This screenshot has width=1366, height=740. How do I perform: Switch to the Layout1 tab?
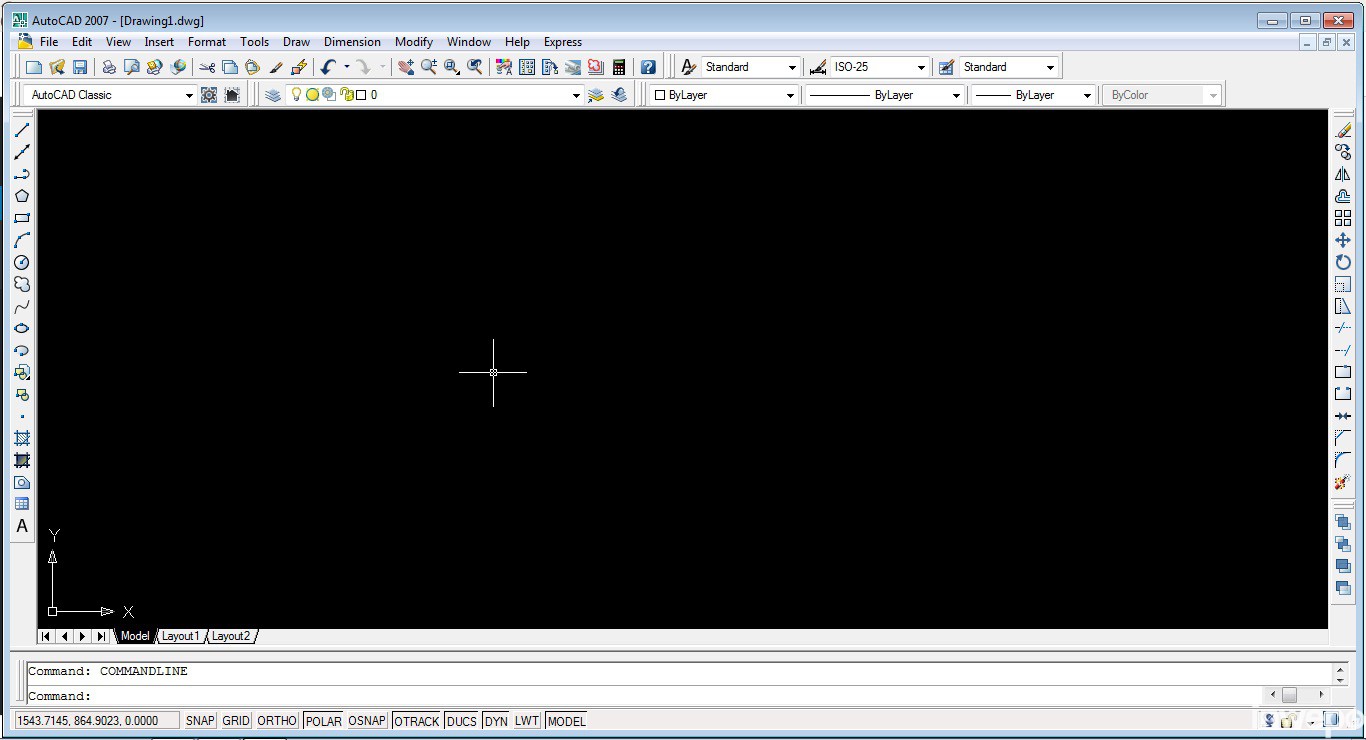[x=181, y=636]
